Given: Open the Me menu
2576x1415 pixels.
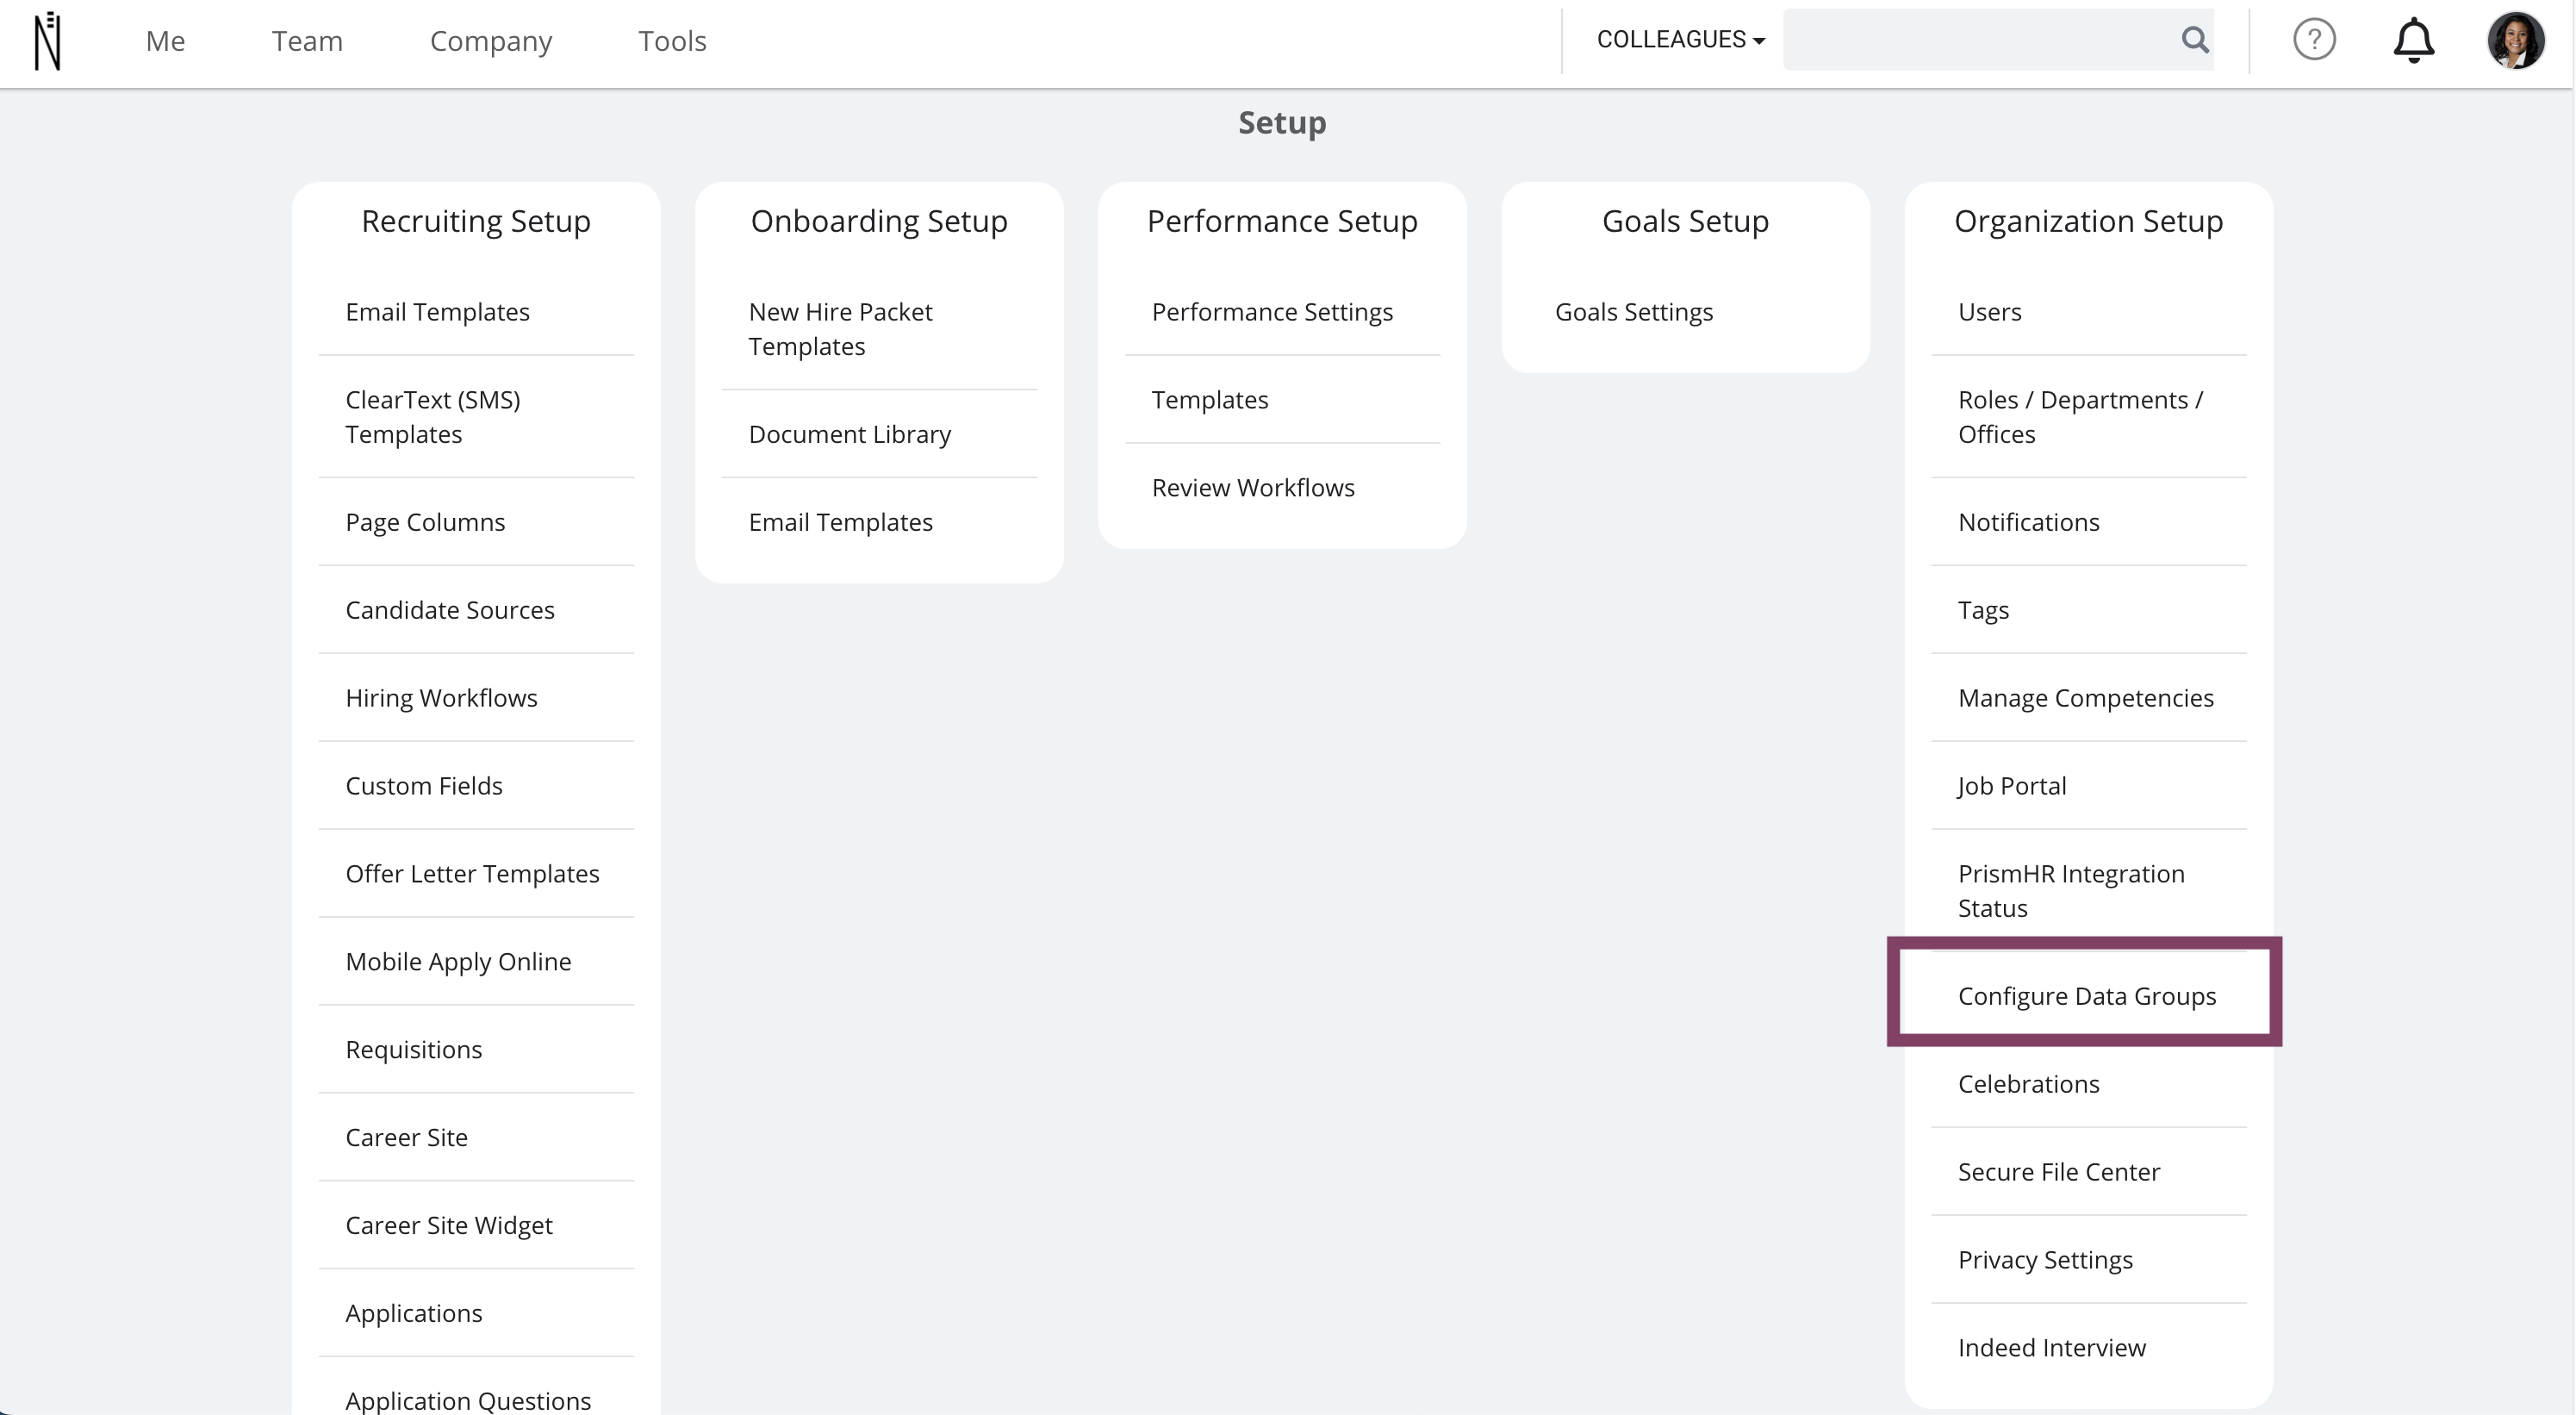Looking at the screenshot, I should [x=165, y=41].
